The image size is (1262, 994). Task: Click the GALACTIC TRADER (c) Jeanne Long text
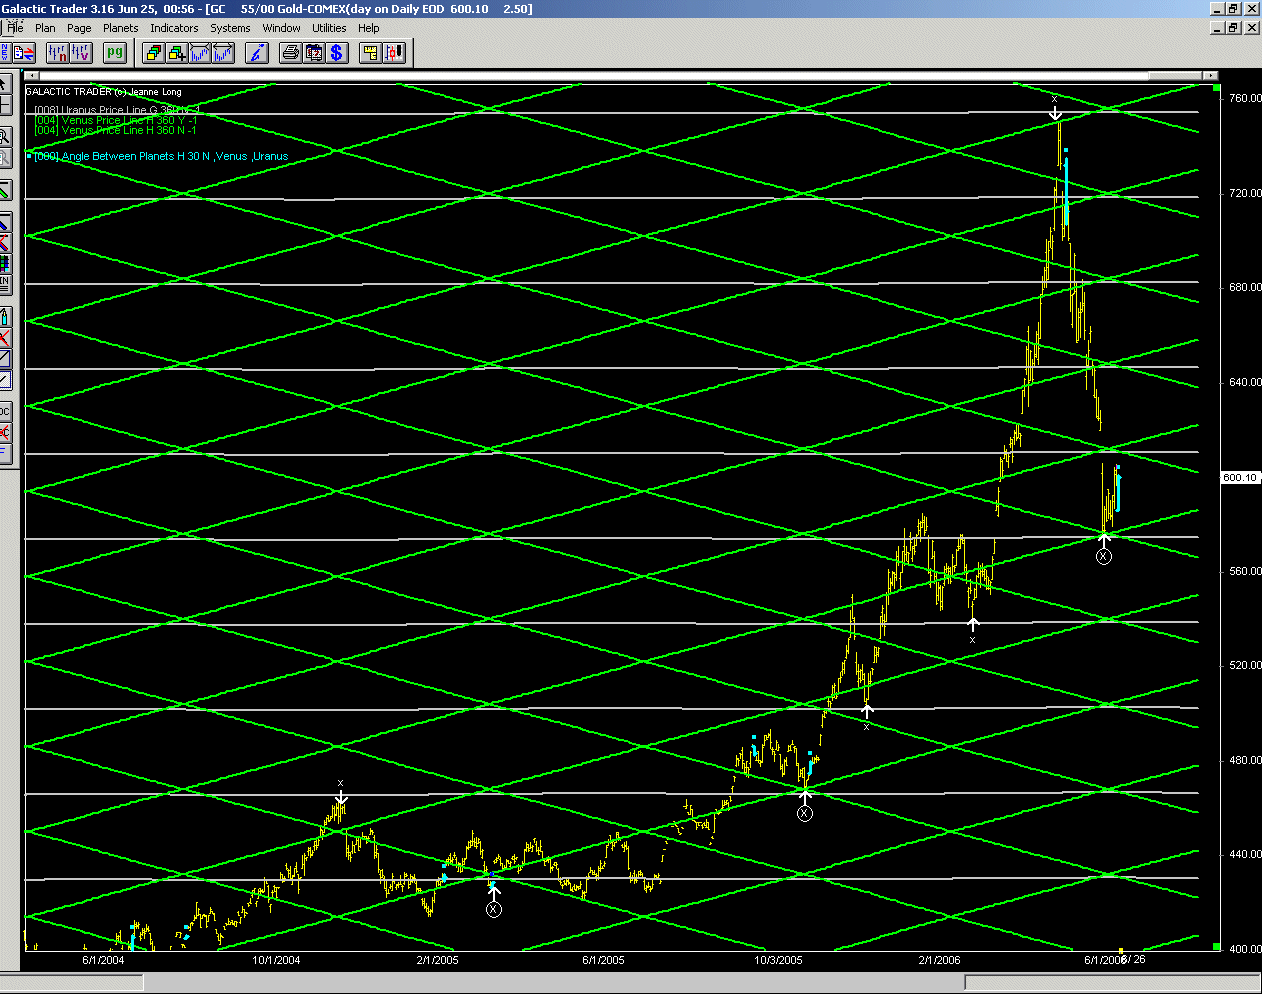(104, 92)
